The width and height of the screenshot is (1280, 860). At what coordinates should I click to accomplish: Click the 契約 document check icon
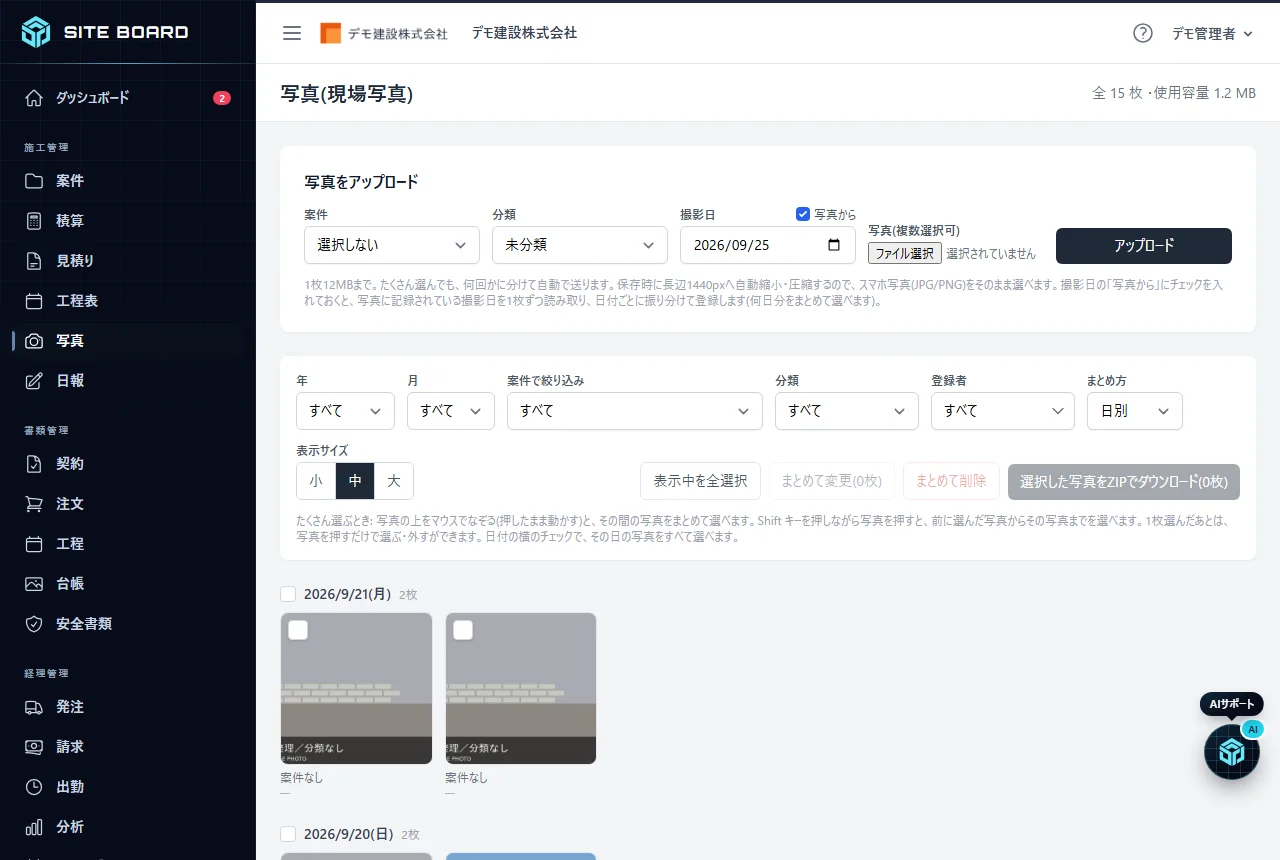pyautogui.click(x=34, y=464)
